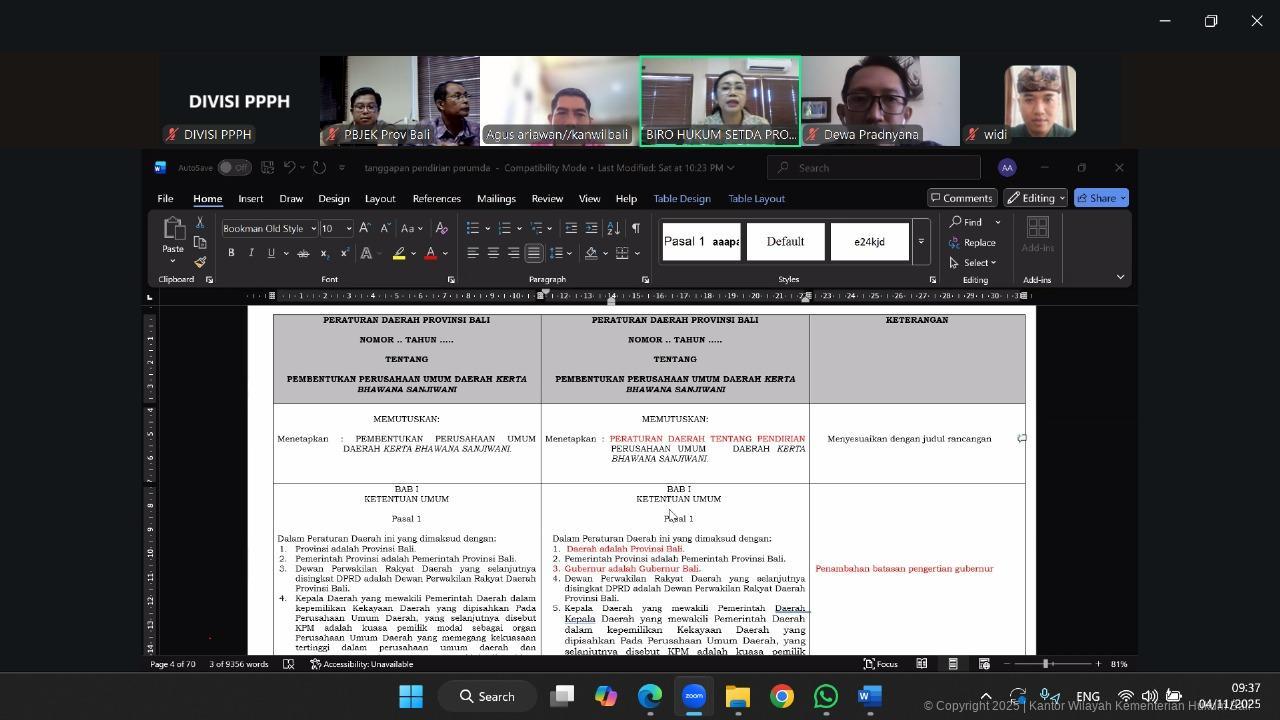Open the Editing mode dropdown
This screenshot has height=720, width=1280.
(x=1035, y=198)
